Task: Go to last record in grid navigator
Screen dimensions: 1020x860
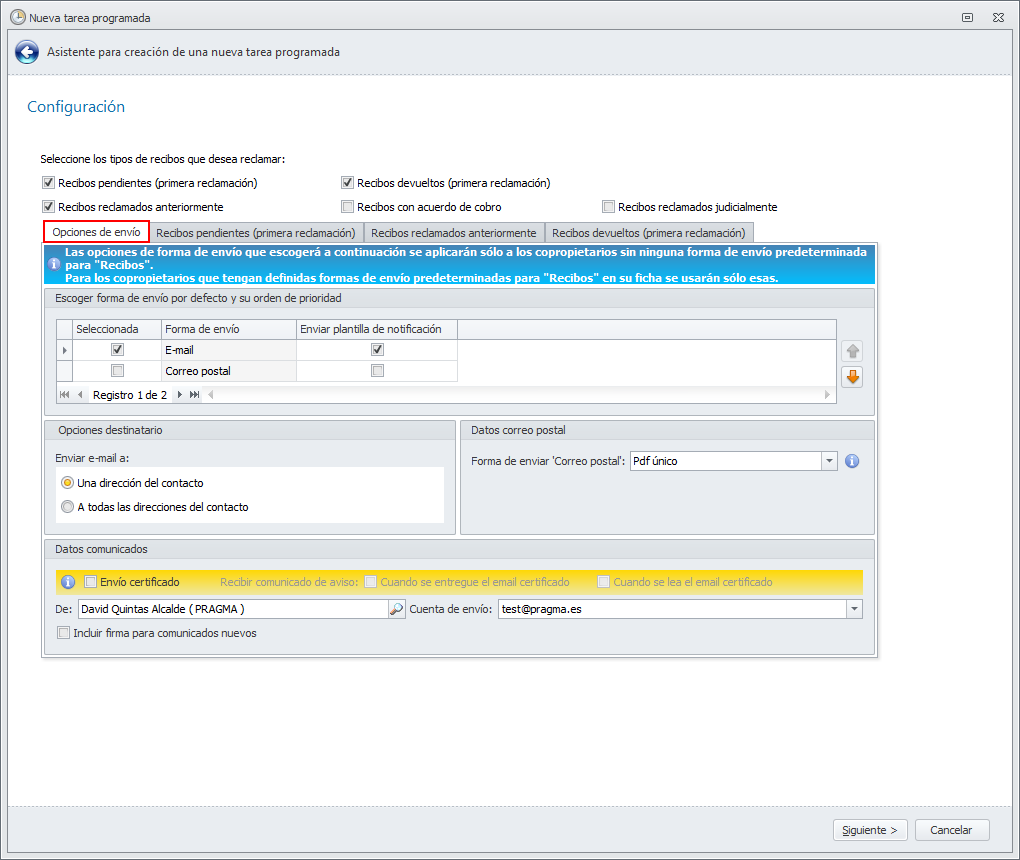Action: click(195, 395)
